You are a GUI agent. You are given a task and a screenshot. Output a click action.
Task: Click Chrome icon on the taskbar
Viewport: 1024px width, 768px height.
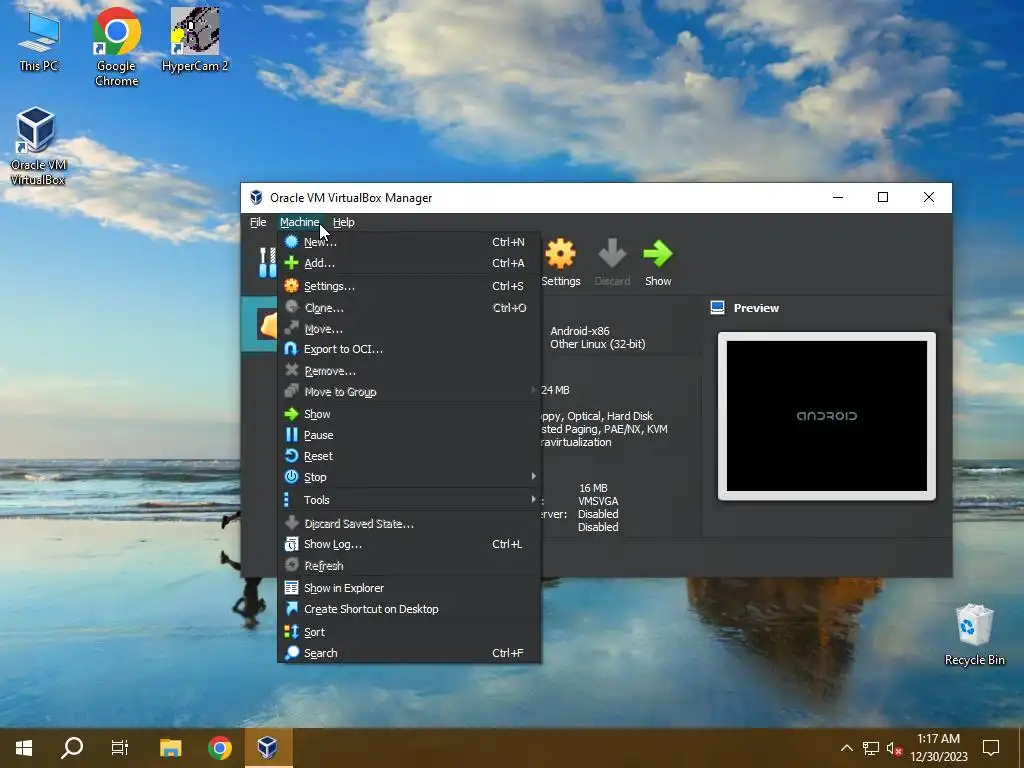(219, 748)
